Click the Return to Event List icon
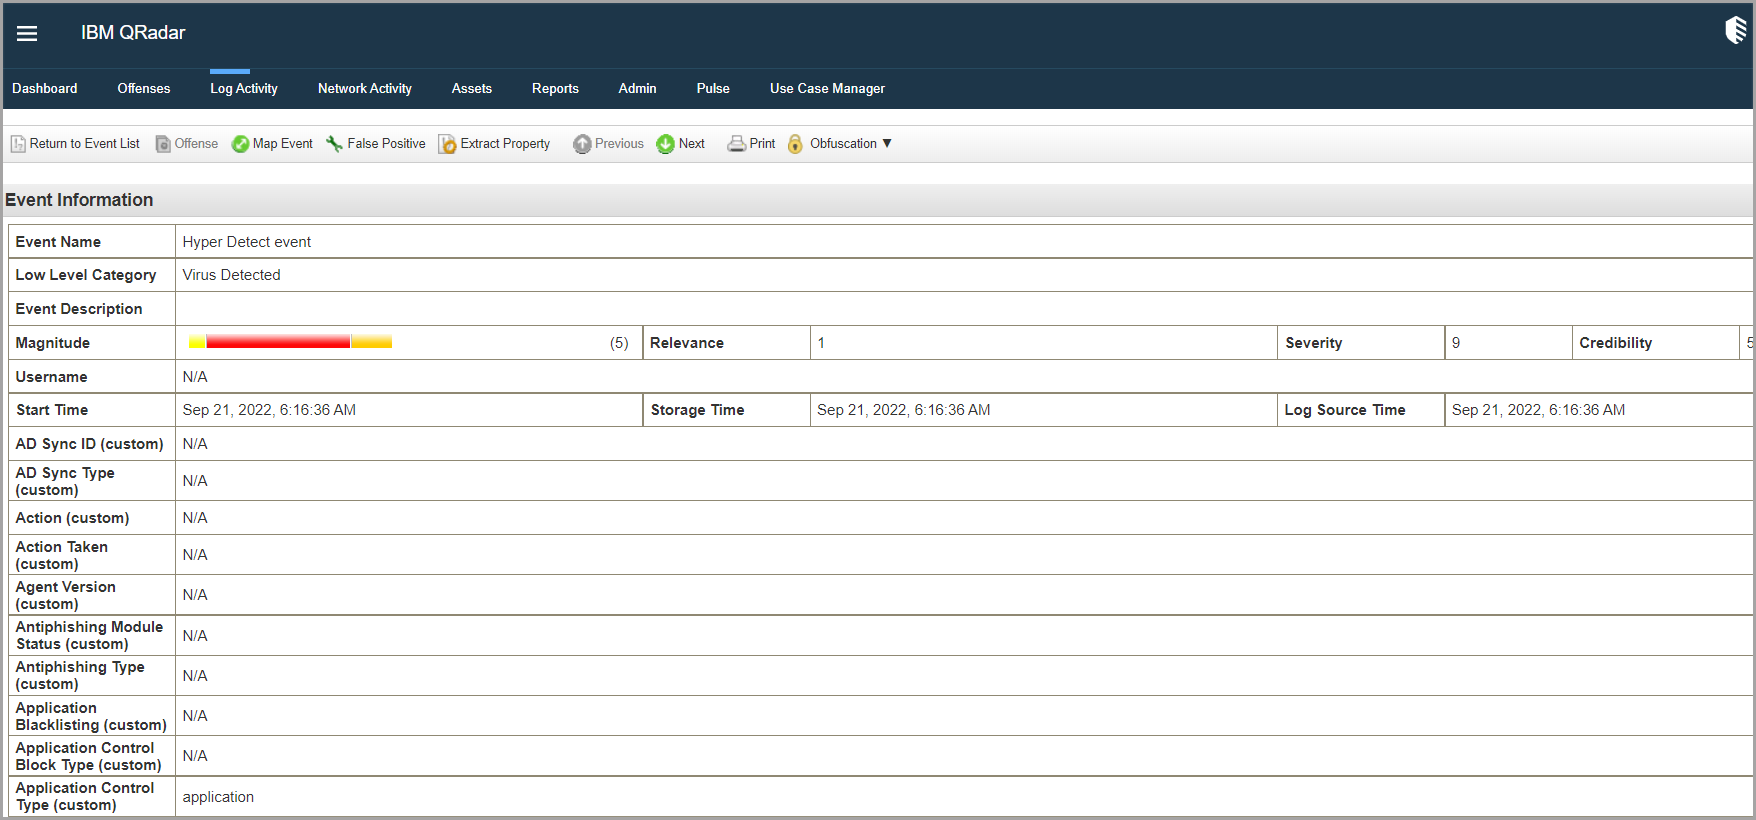1756x820 pixels. [x=18, y=144]
